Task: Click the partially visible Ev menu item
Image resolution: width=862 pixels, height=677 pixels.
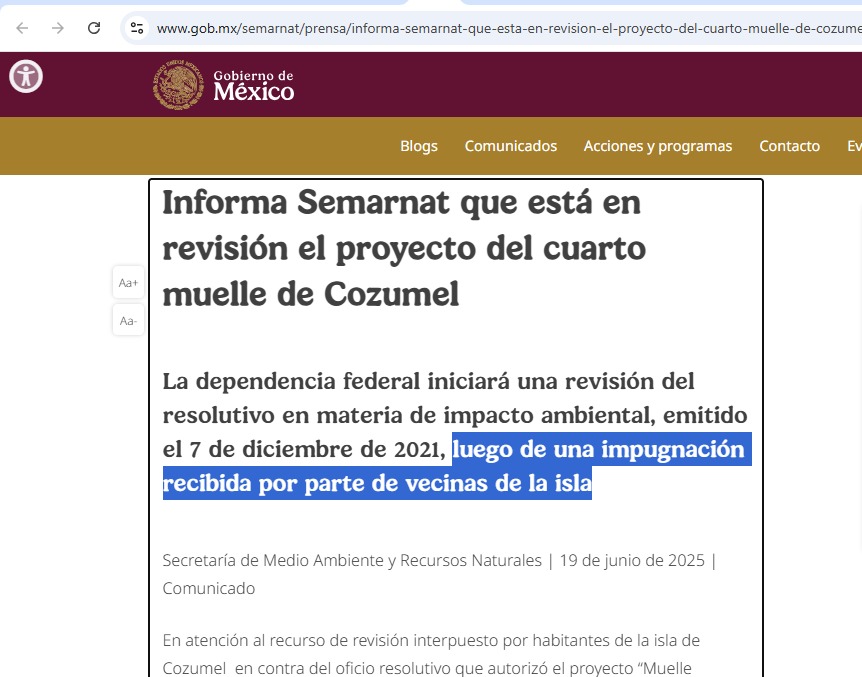Action: pyautogui.click(x=853, y=146)
